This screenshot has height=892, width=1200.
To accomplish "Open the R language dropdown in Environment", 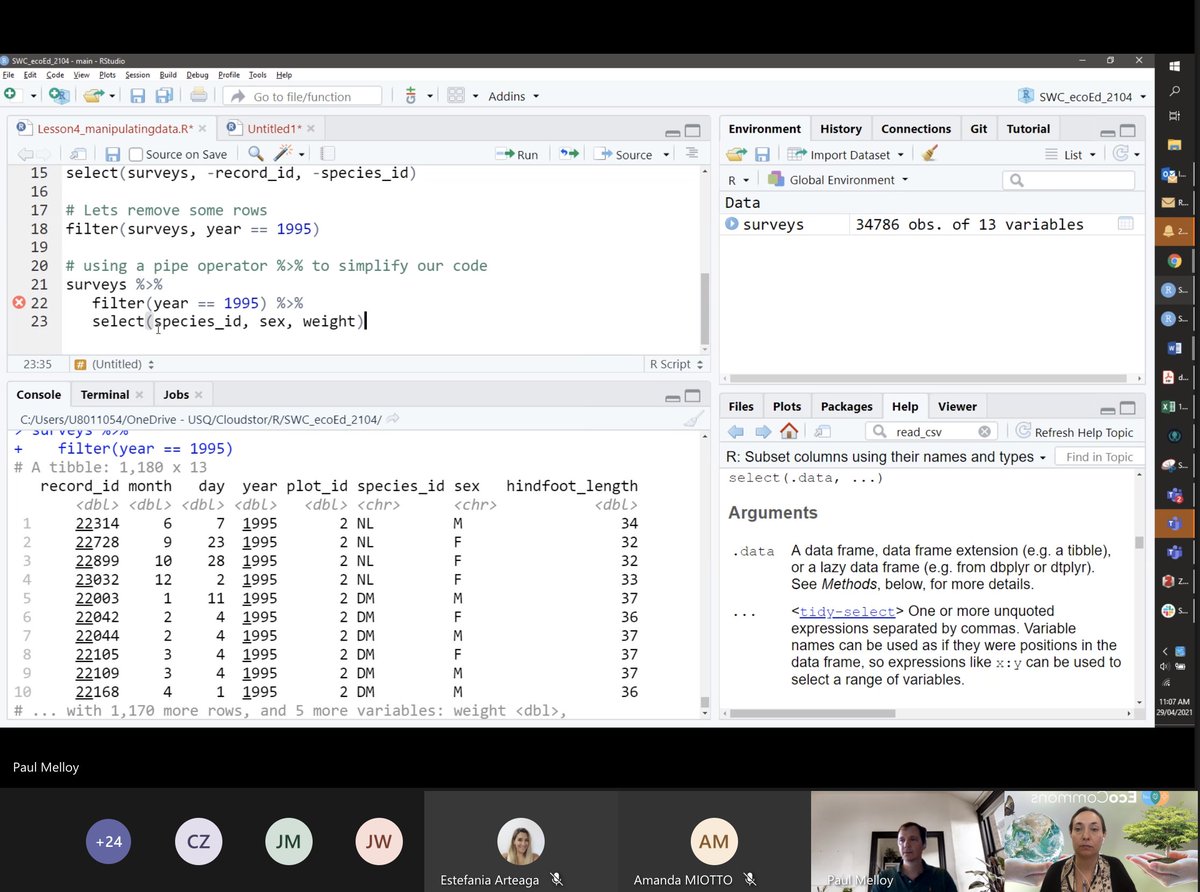I will [739, 180].
